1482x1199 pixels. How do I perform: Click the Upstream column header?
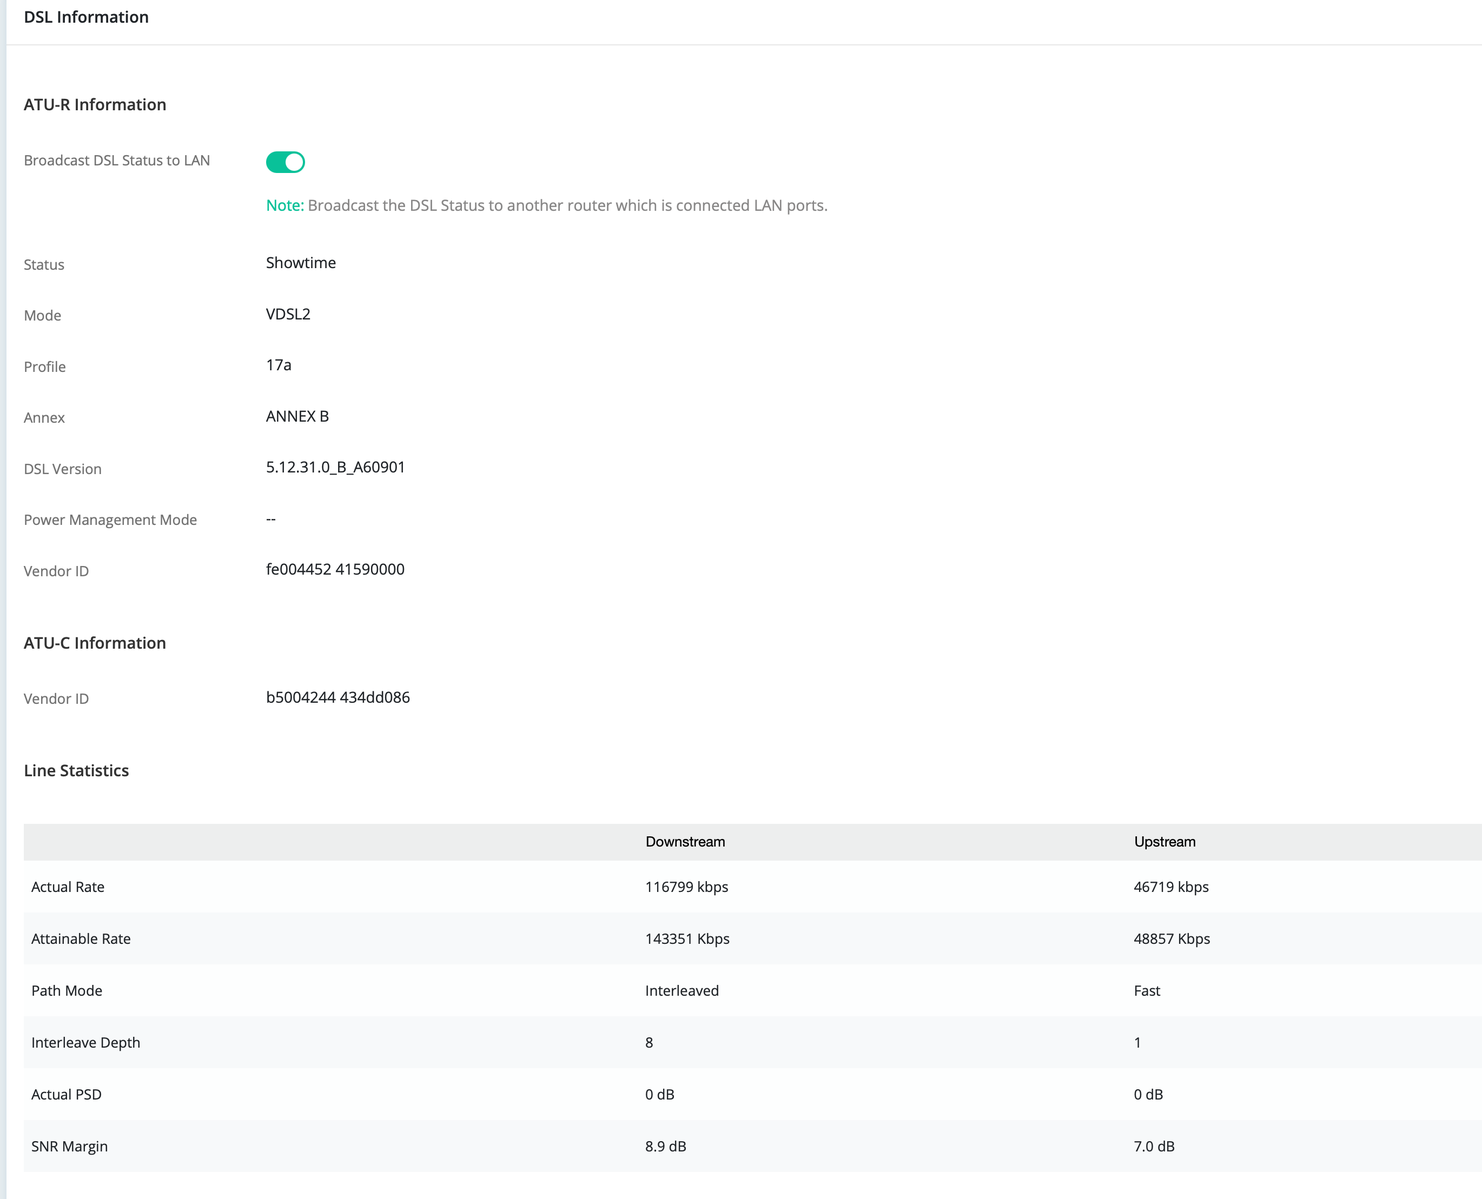[x=1164, y=842]
